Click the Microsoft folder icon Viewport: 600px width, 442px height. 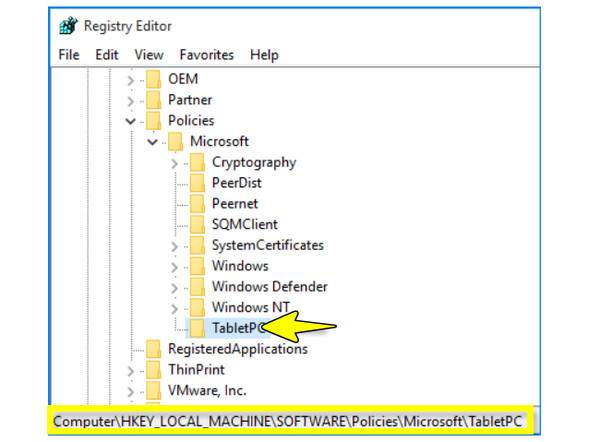click(x=176, y=141)
